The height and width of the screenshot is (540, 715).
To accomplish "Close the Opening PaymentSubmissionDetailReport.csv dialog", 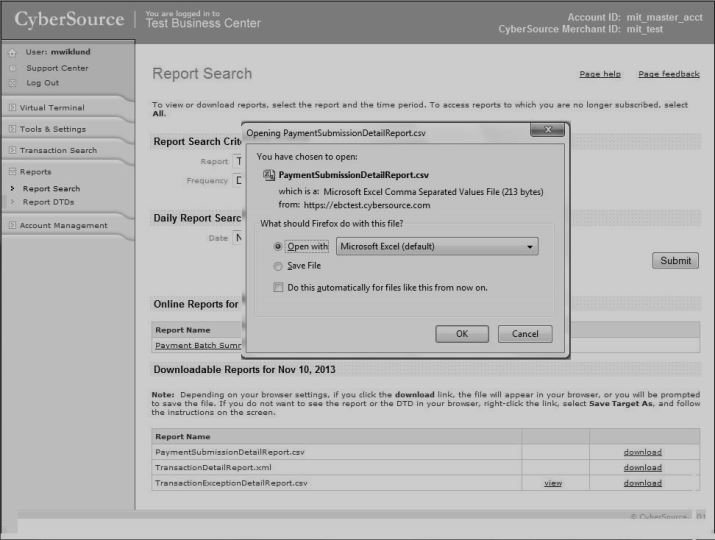I will [547, 131].
